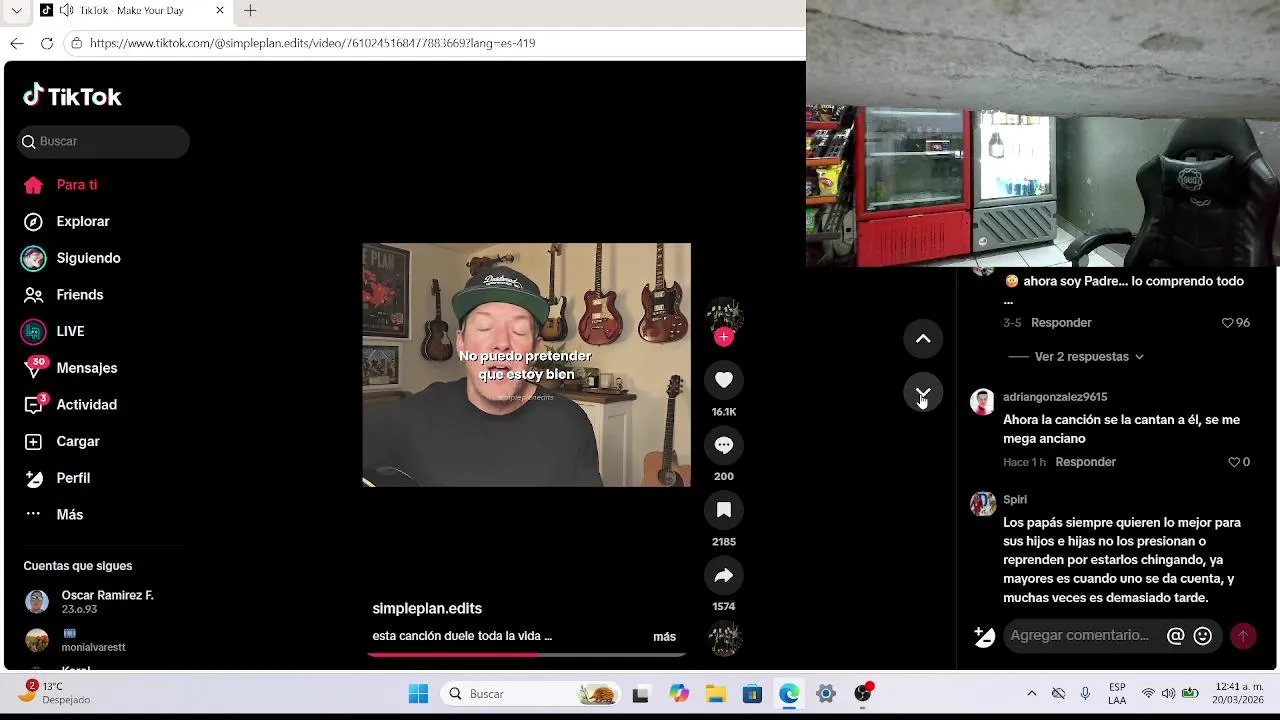Click the microphone tray icon

[x=1085, y=694]
